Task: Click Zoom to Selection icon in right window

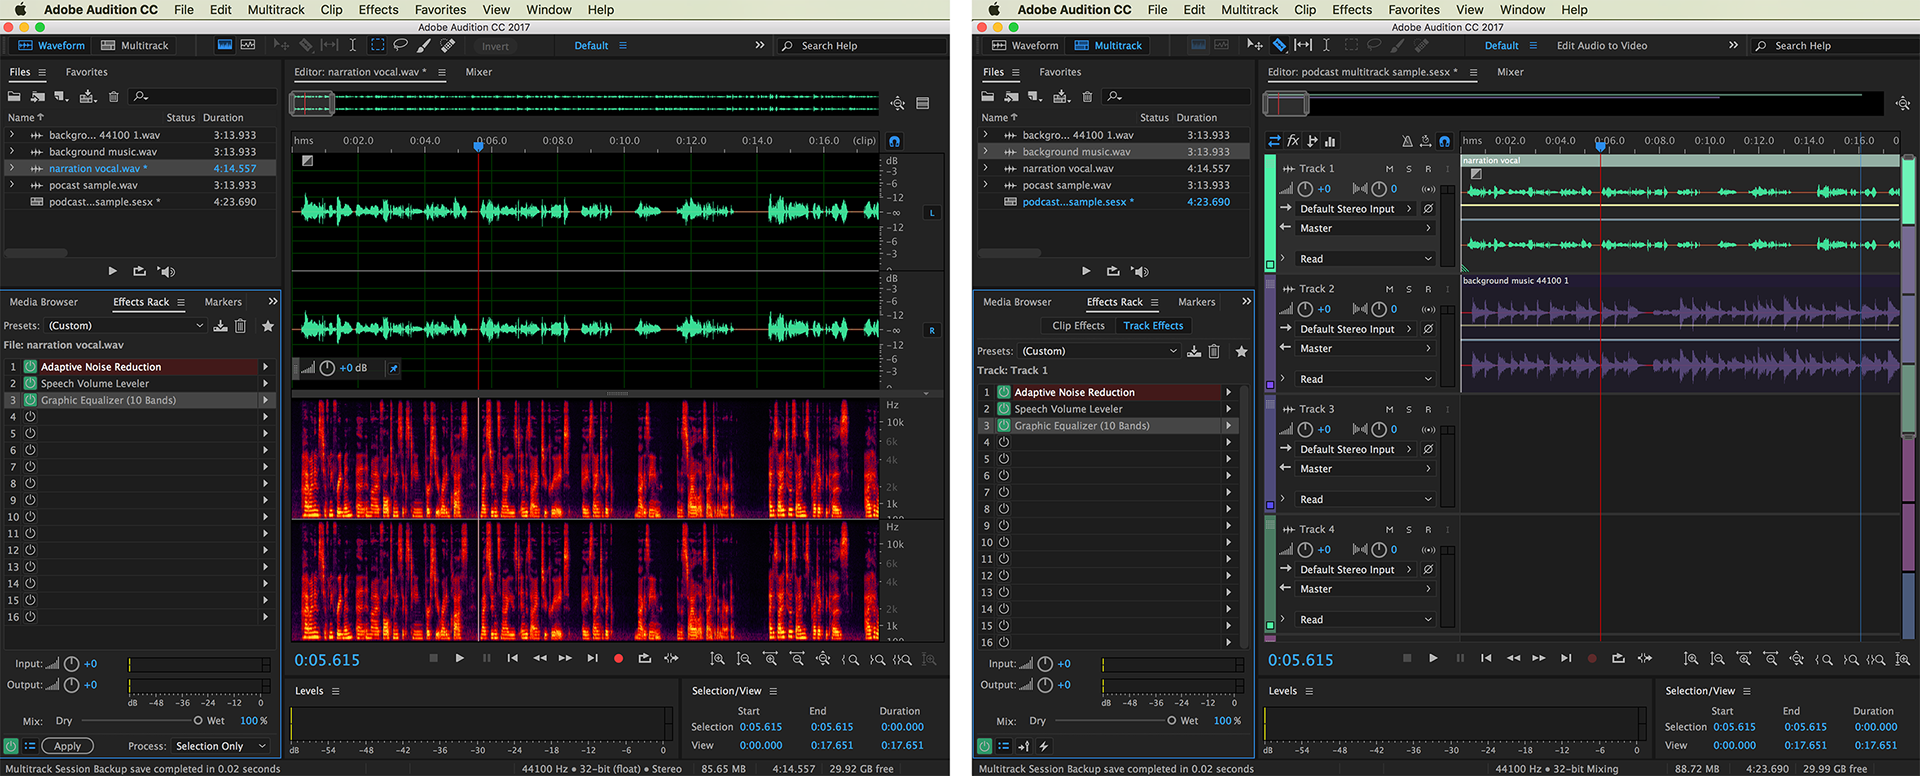Action: click(1876, 659)
